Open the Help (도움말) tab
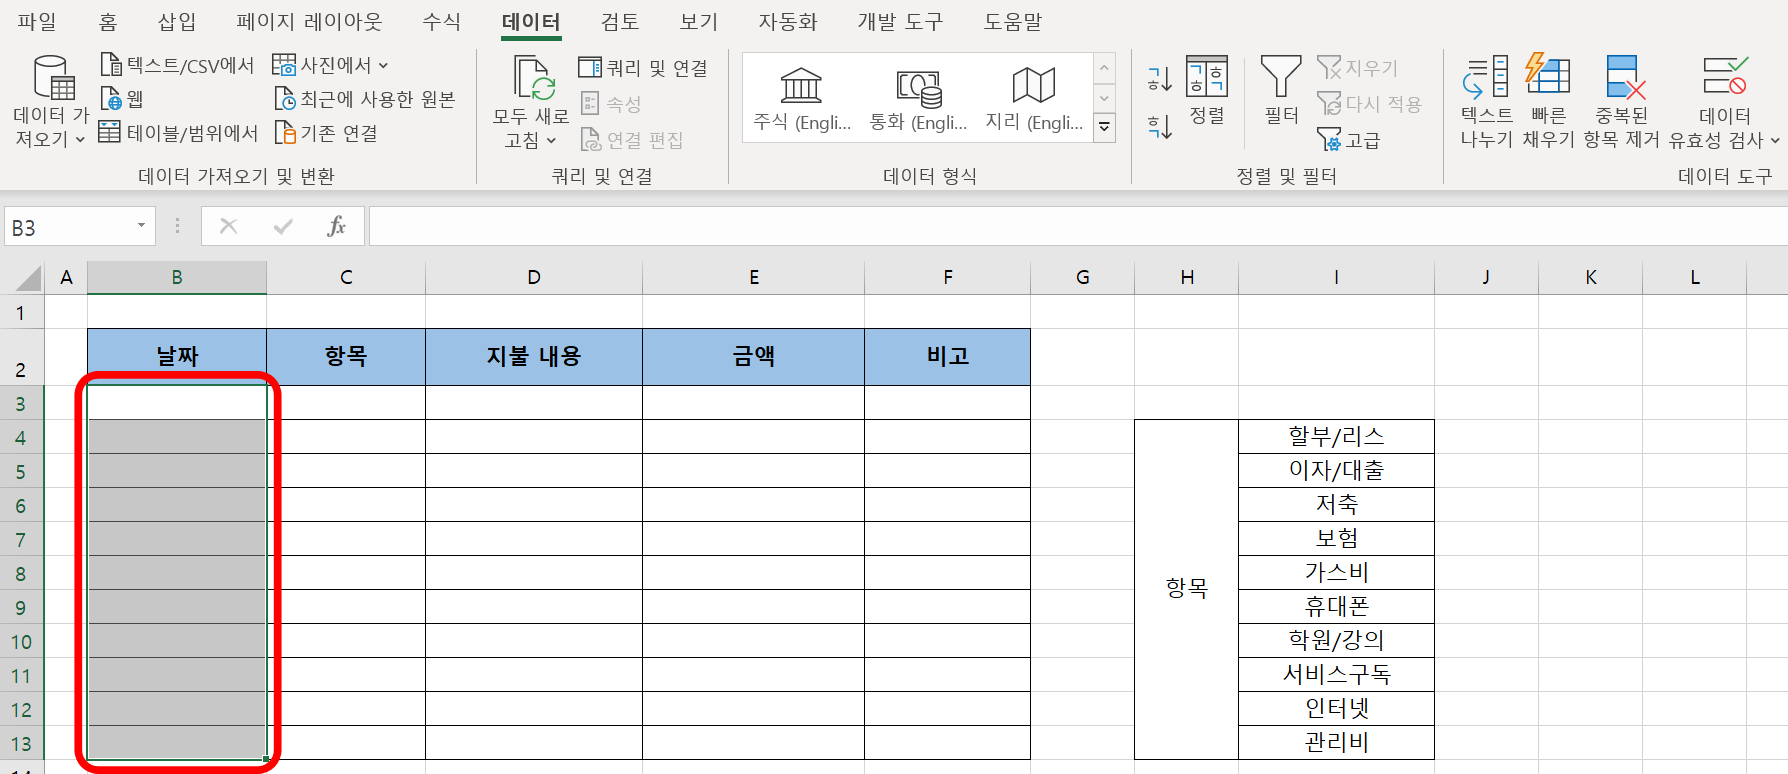Image resolution: width=1788 pixels, height=774 pixels. coord(1013,22)
